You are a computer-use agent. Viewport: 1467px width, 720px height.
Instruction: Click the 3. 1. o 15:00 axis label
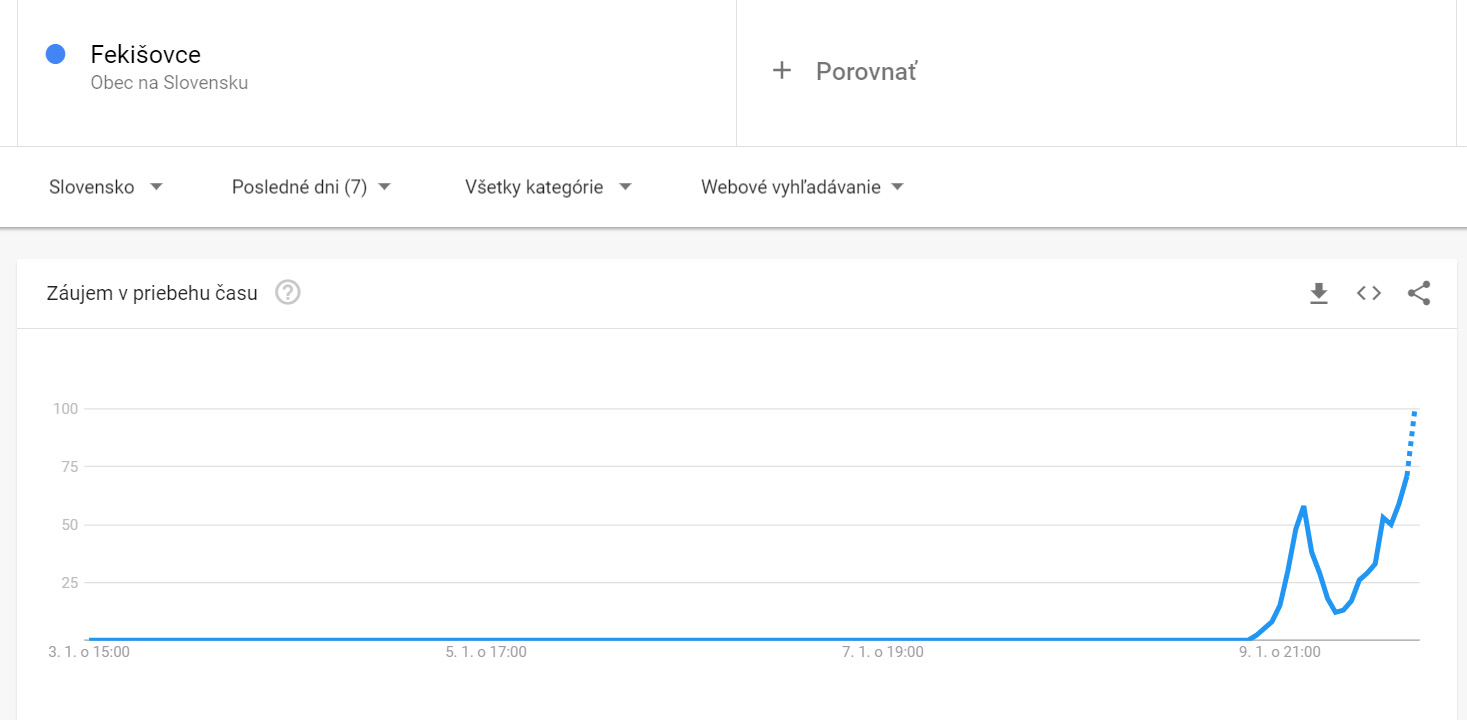[x=89, y=652]
